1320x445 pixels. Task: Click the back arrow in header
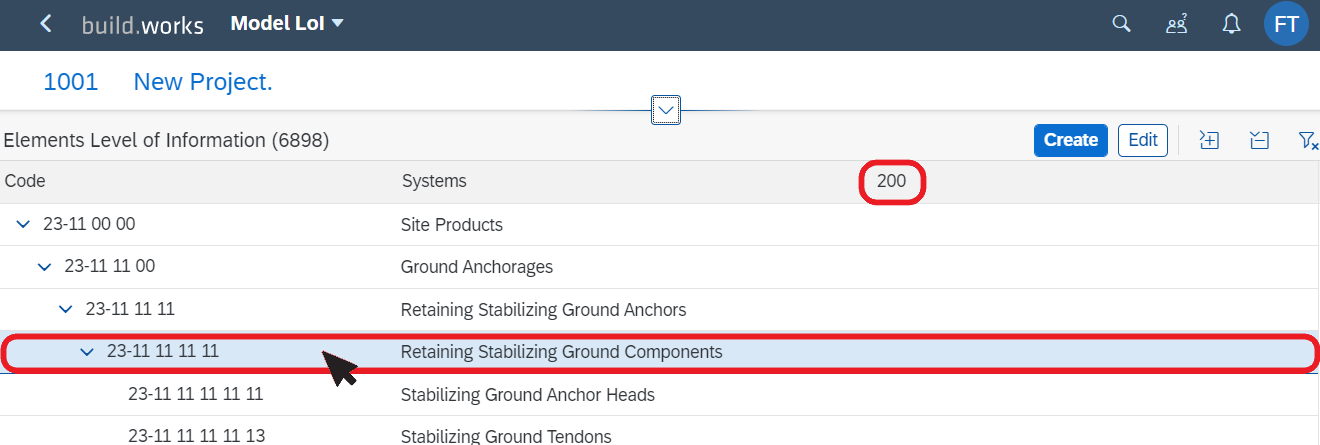tap(46, 24)
